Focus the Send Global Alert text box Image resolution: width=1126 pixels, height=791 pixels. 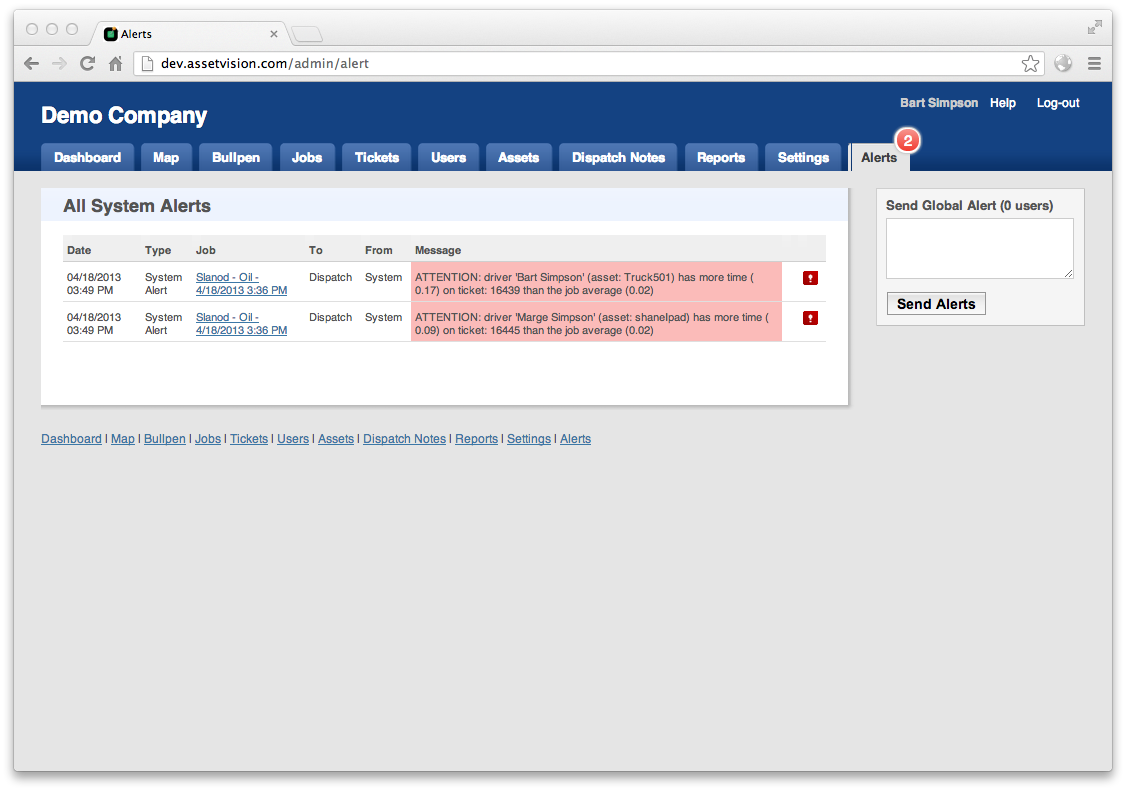(979, 248)
